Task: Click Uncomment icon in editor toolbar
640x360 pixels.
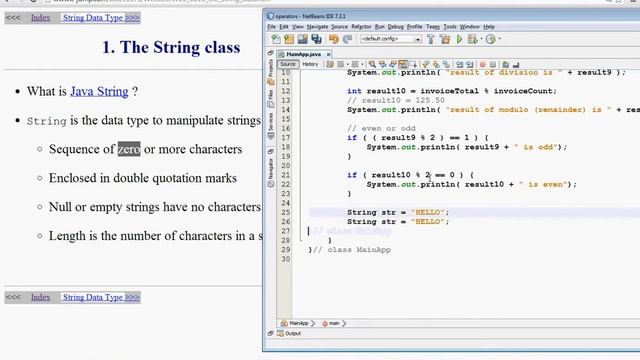Action: coord(516,64)
